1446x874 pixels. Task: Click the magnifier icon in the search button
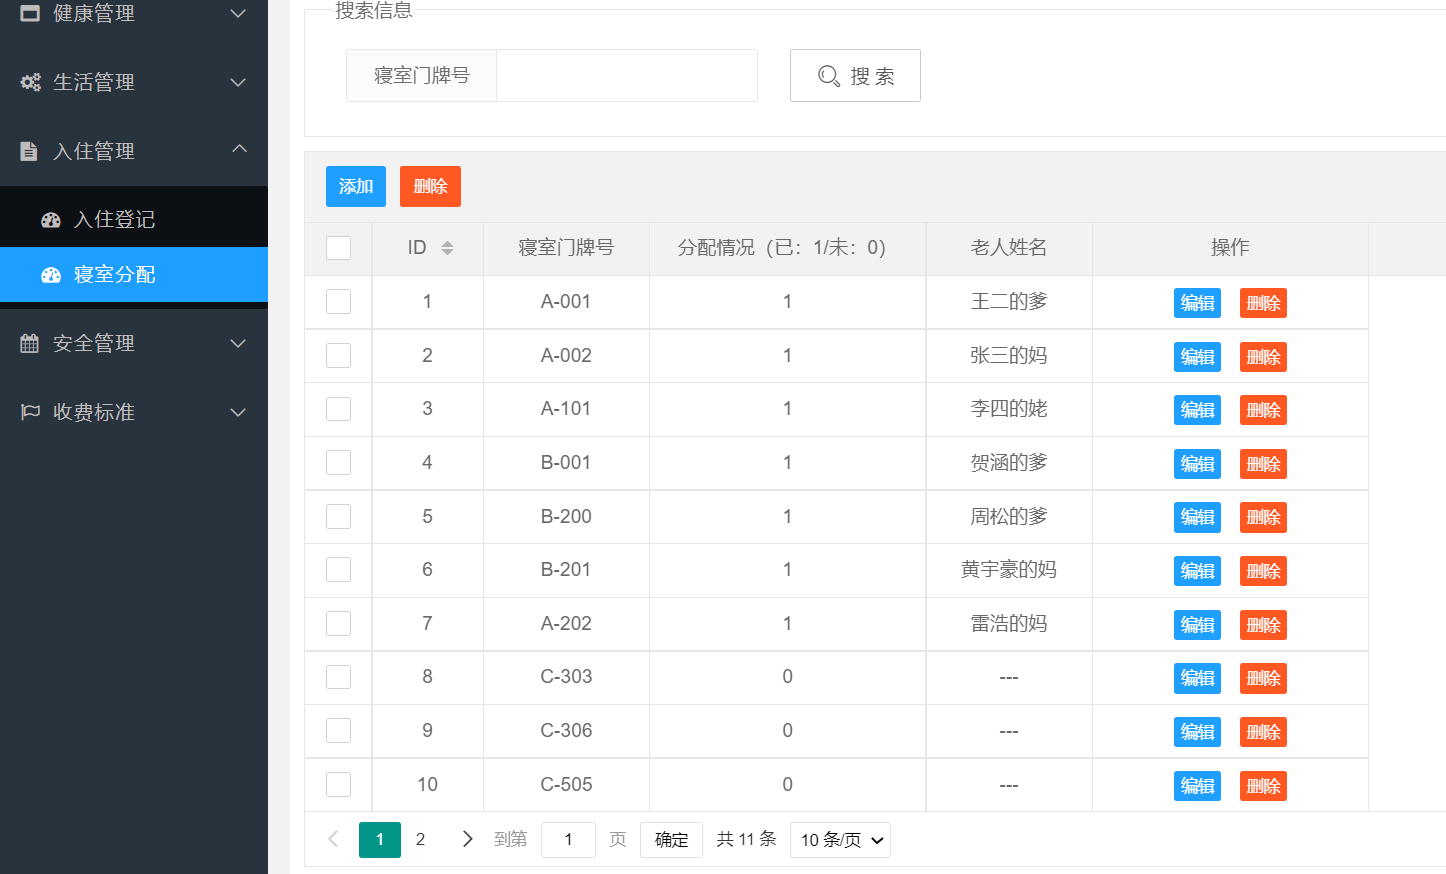click(829, 76)
